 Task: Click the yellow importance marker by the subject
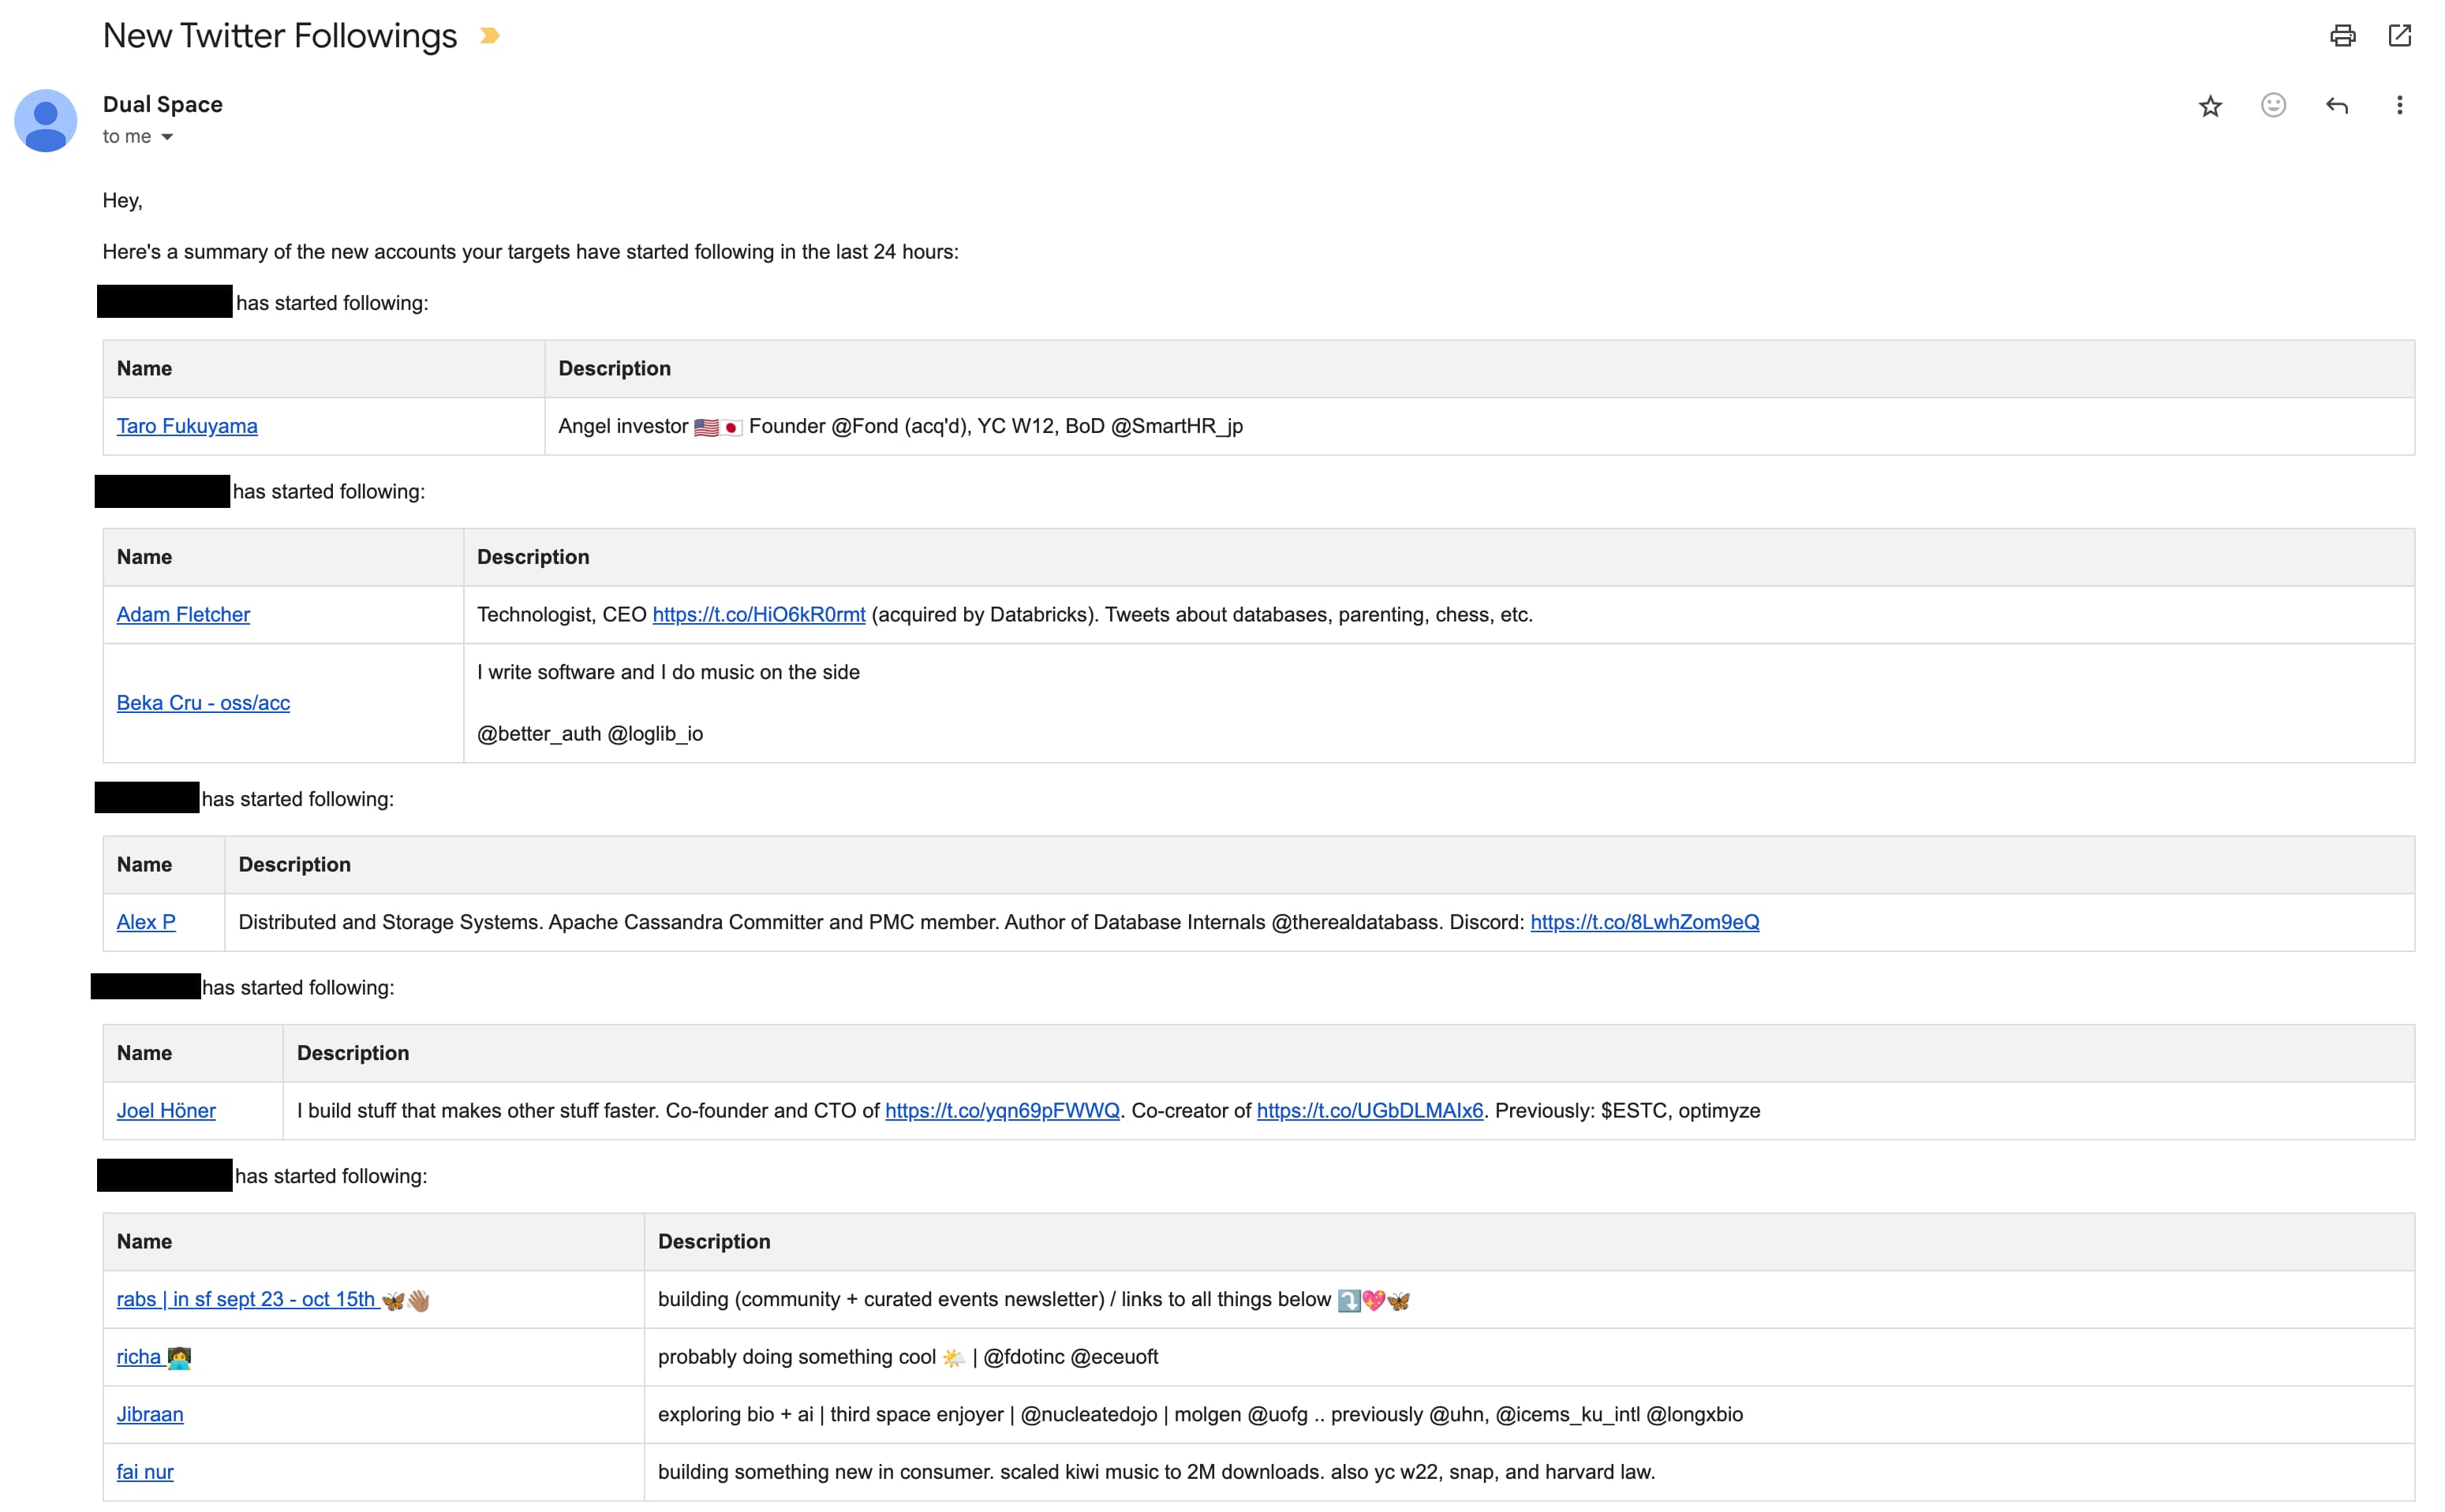pyautogui.click(x=489, y=36)
